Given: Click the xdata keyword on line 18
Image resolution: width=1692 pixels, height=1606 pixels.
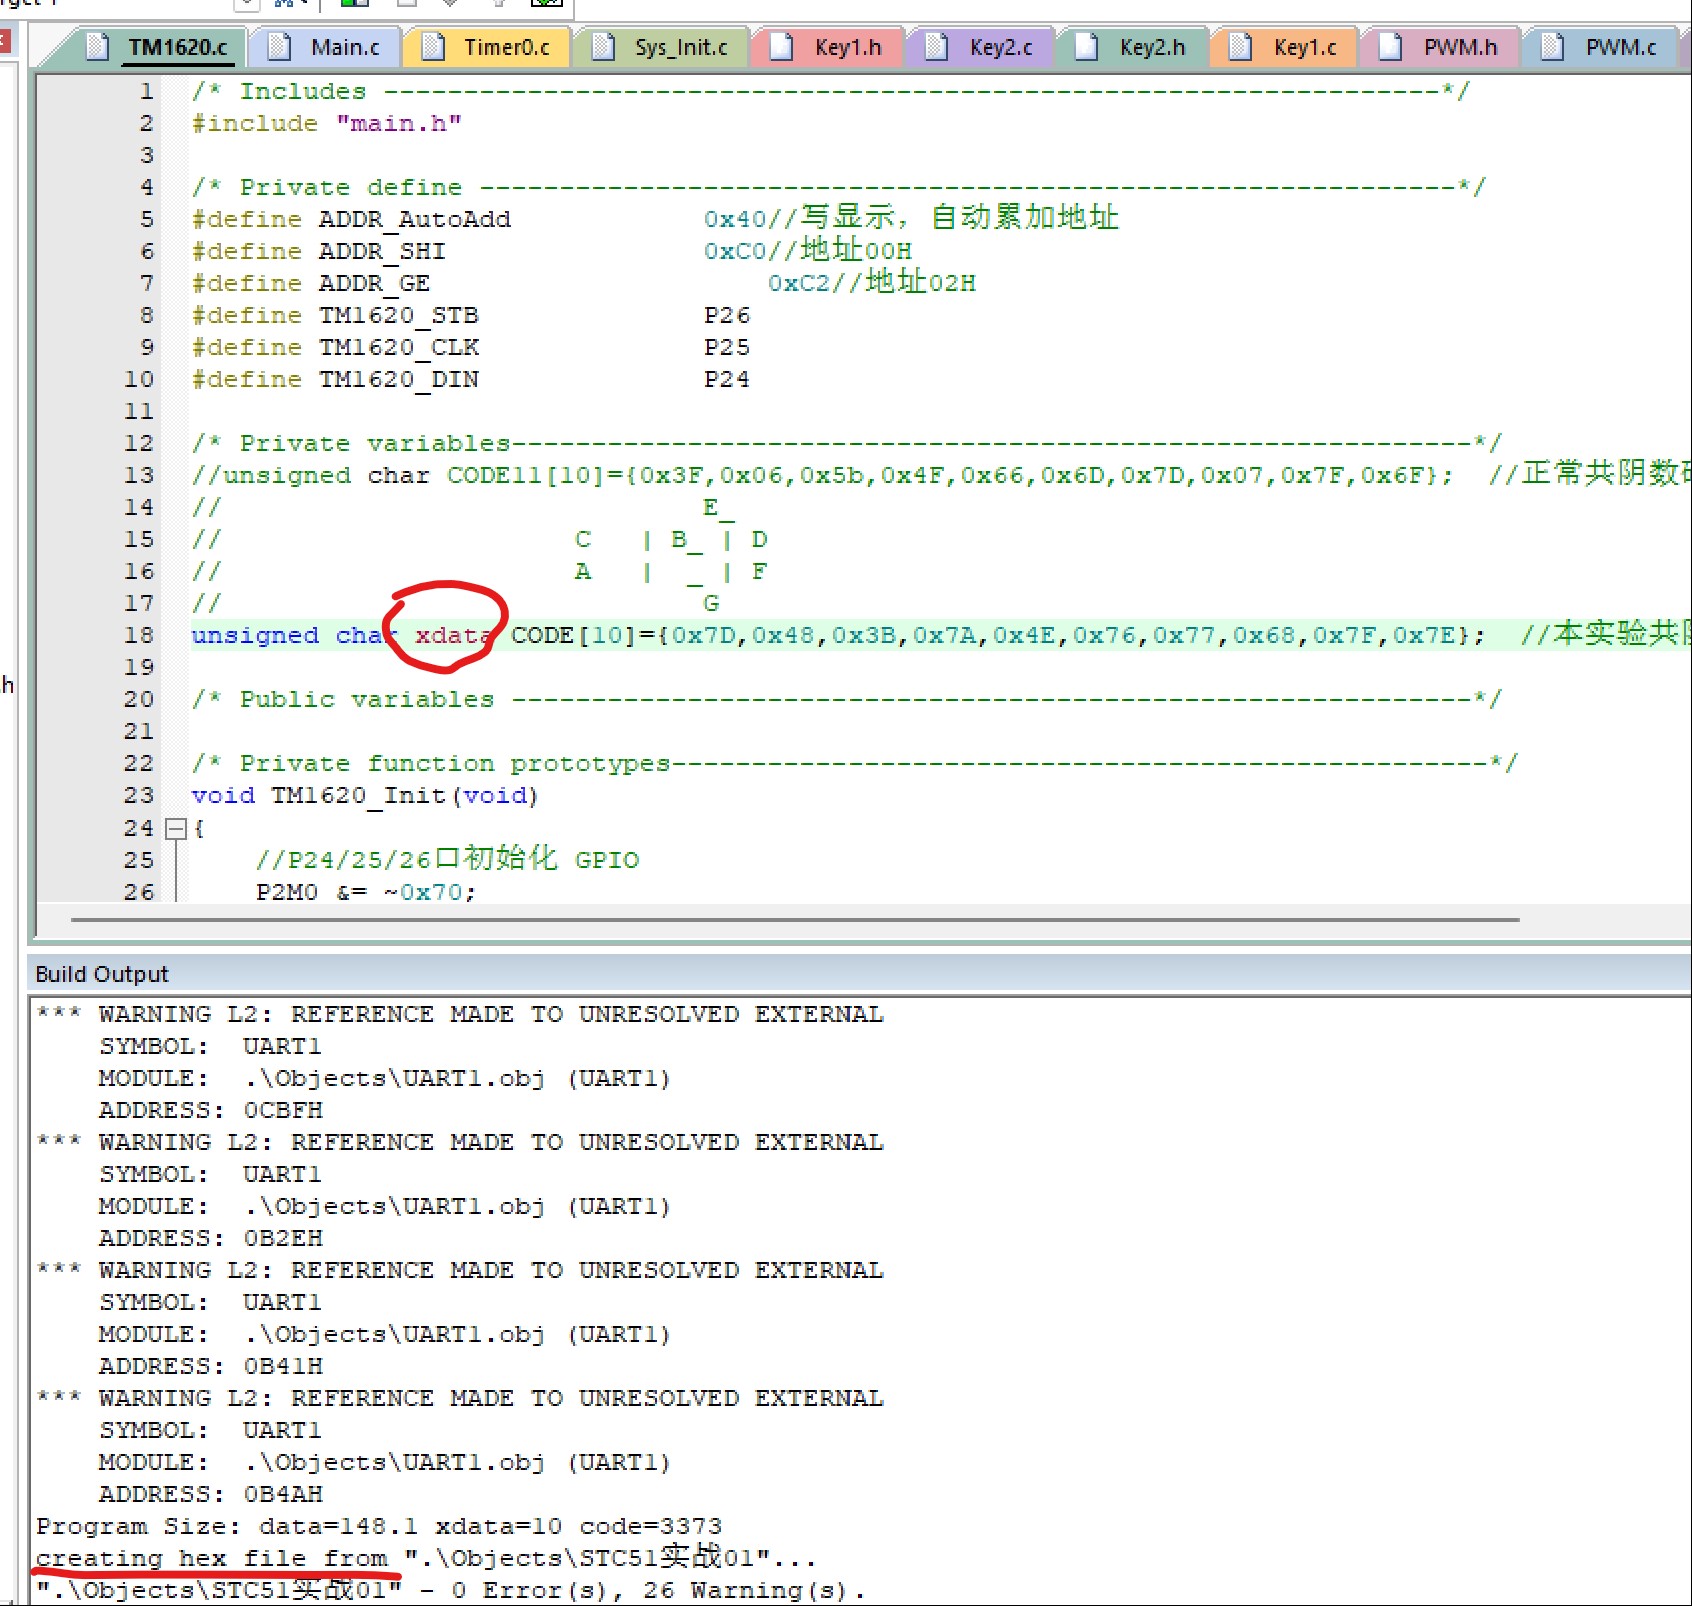Looking at the screenshot, I should [x=454, y=635].
